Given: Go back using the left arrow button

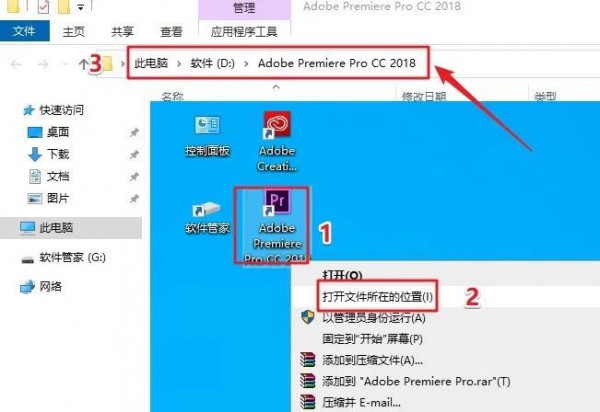Looking at the screenshot, I should coord(16,64).
